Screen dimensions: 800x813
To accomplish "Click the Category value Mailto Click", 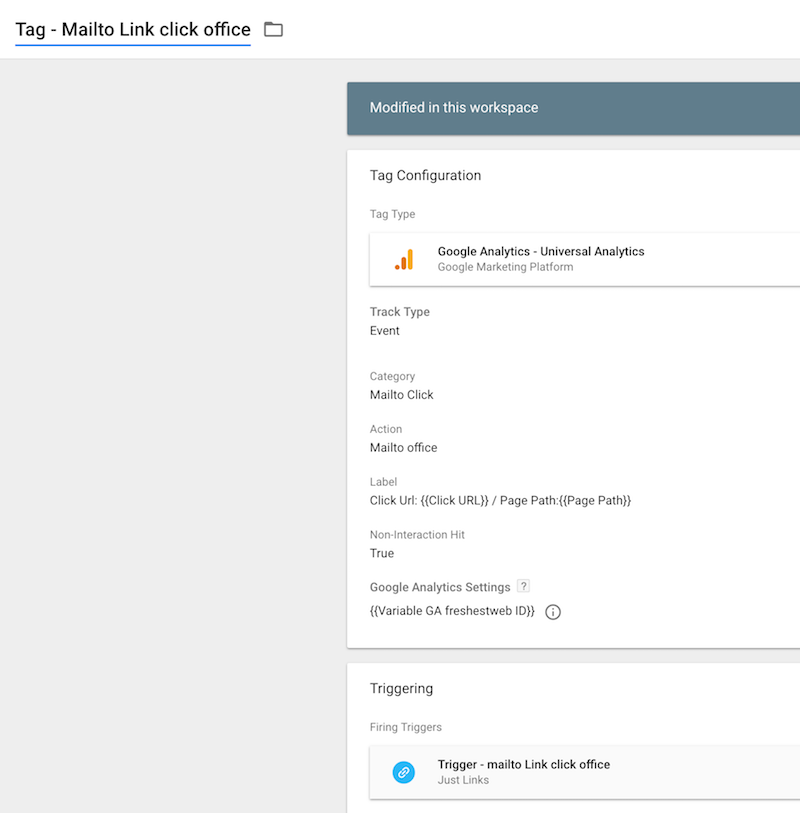I will [x=402, y=395].
